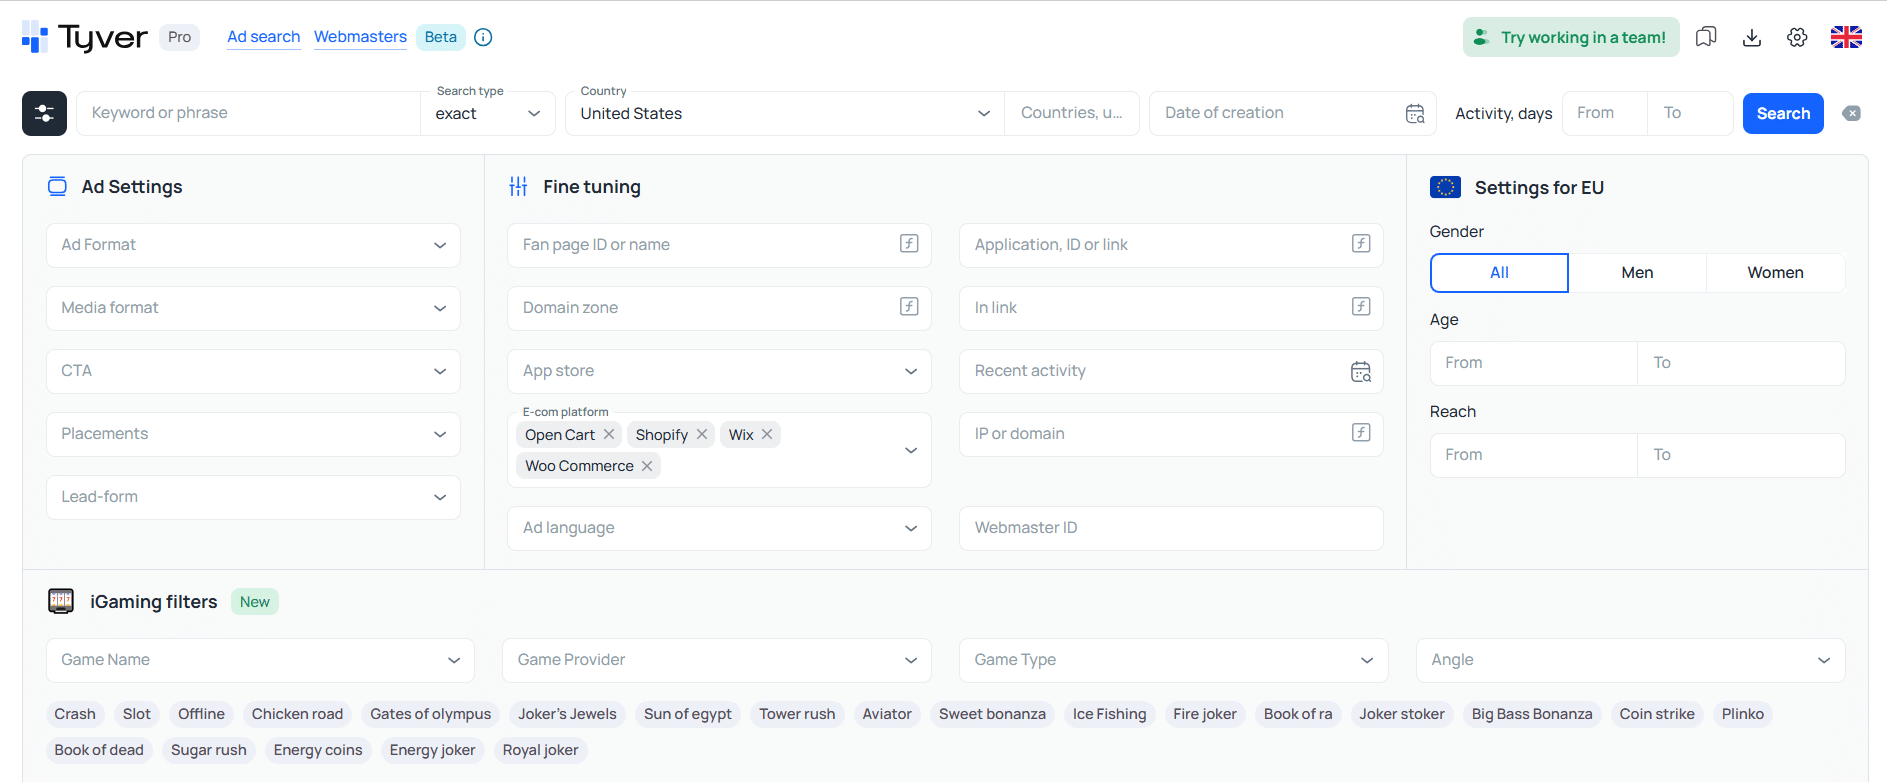Open the Recent activity calendar icon
Image resolution: width=1887 pixels, height=782 pixels.
point(1361,371)
